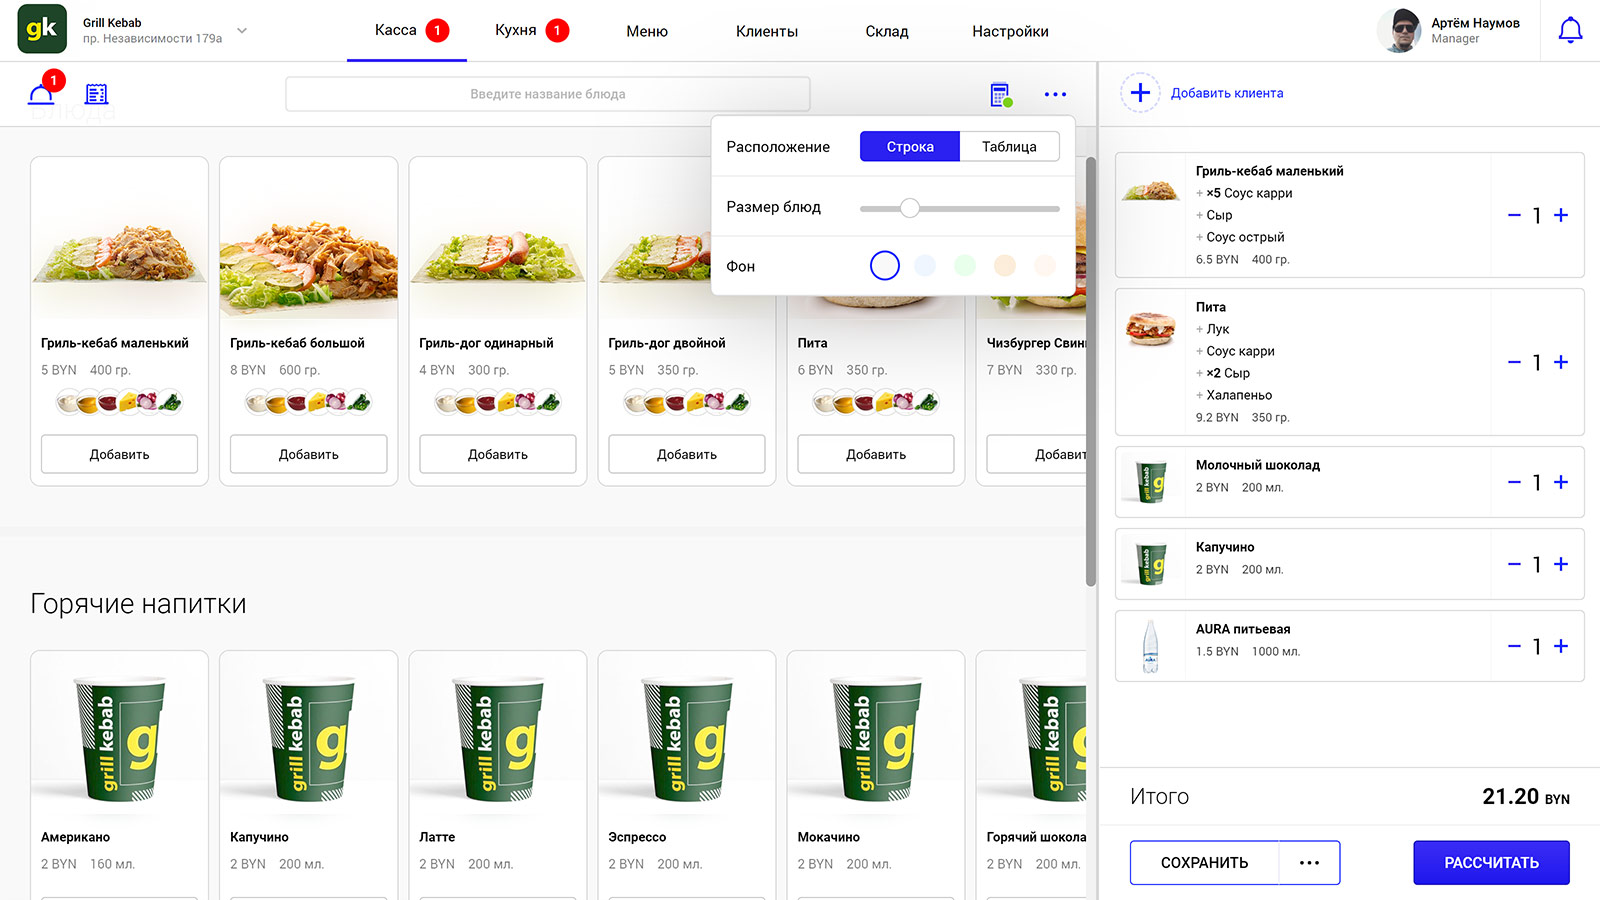This screenshot has width=1600, height=900.
Task: Select the Строка layout option
Action: click(x=909, y=147)
